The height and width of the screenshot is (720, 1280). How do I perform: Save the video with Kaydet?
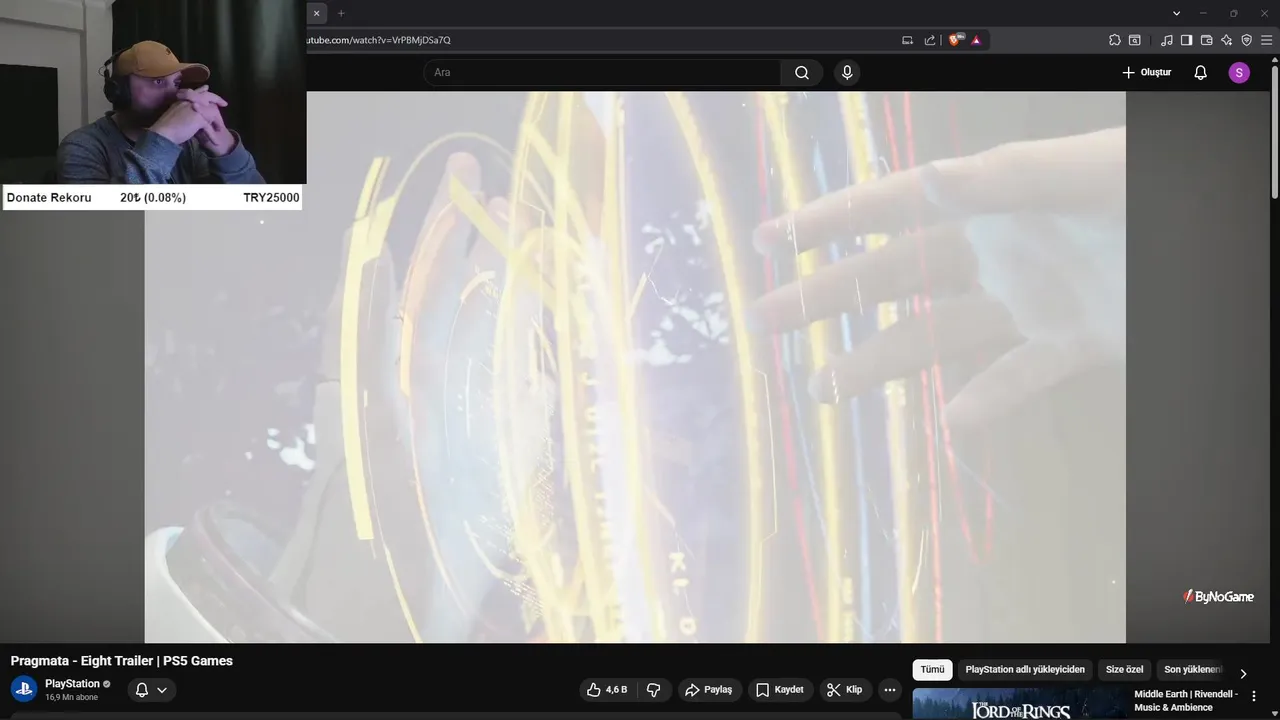pos(780,690)
